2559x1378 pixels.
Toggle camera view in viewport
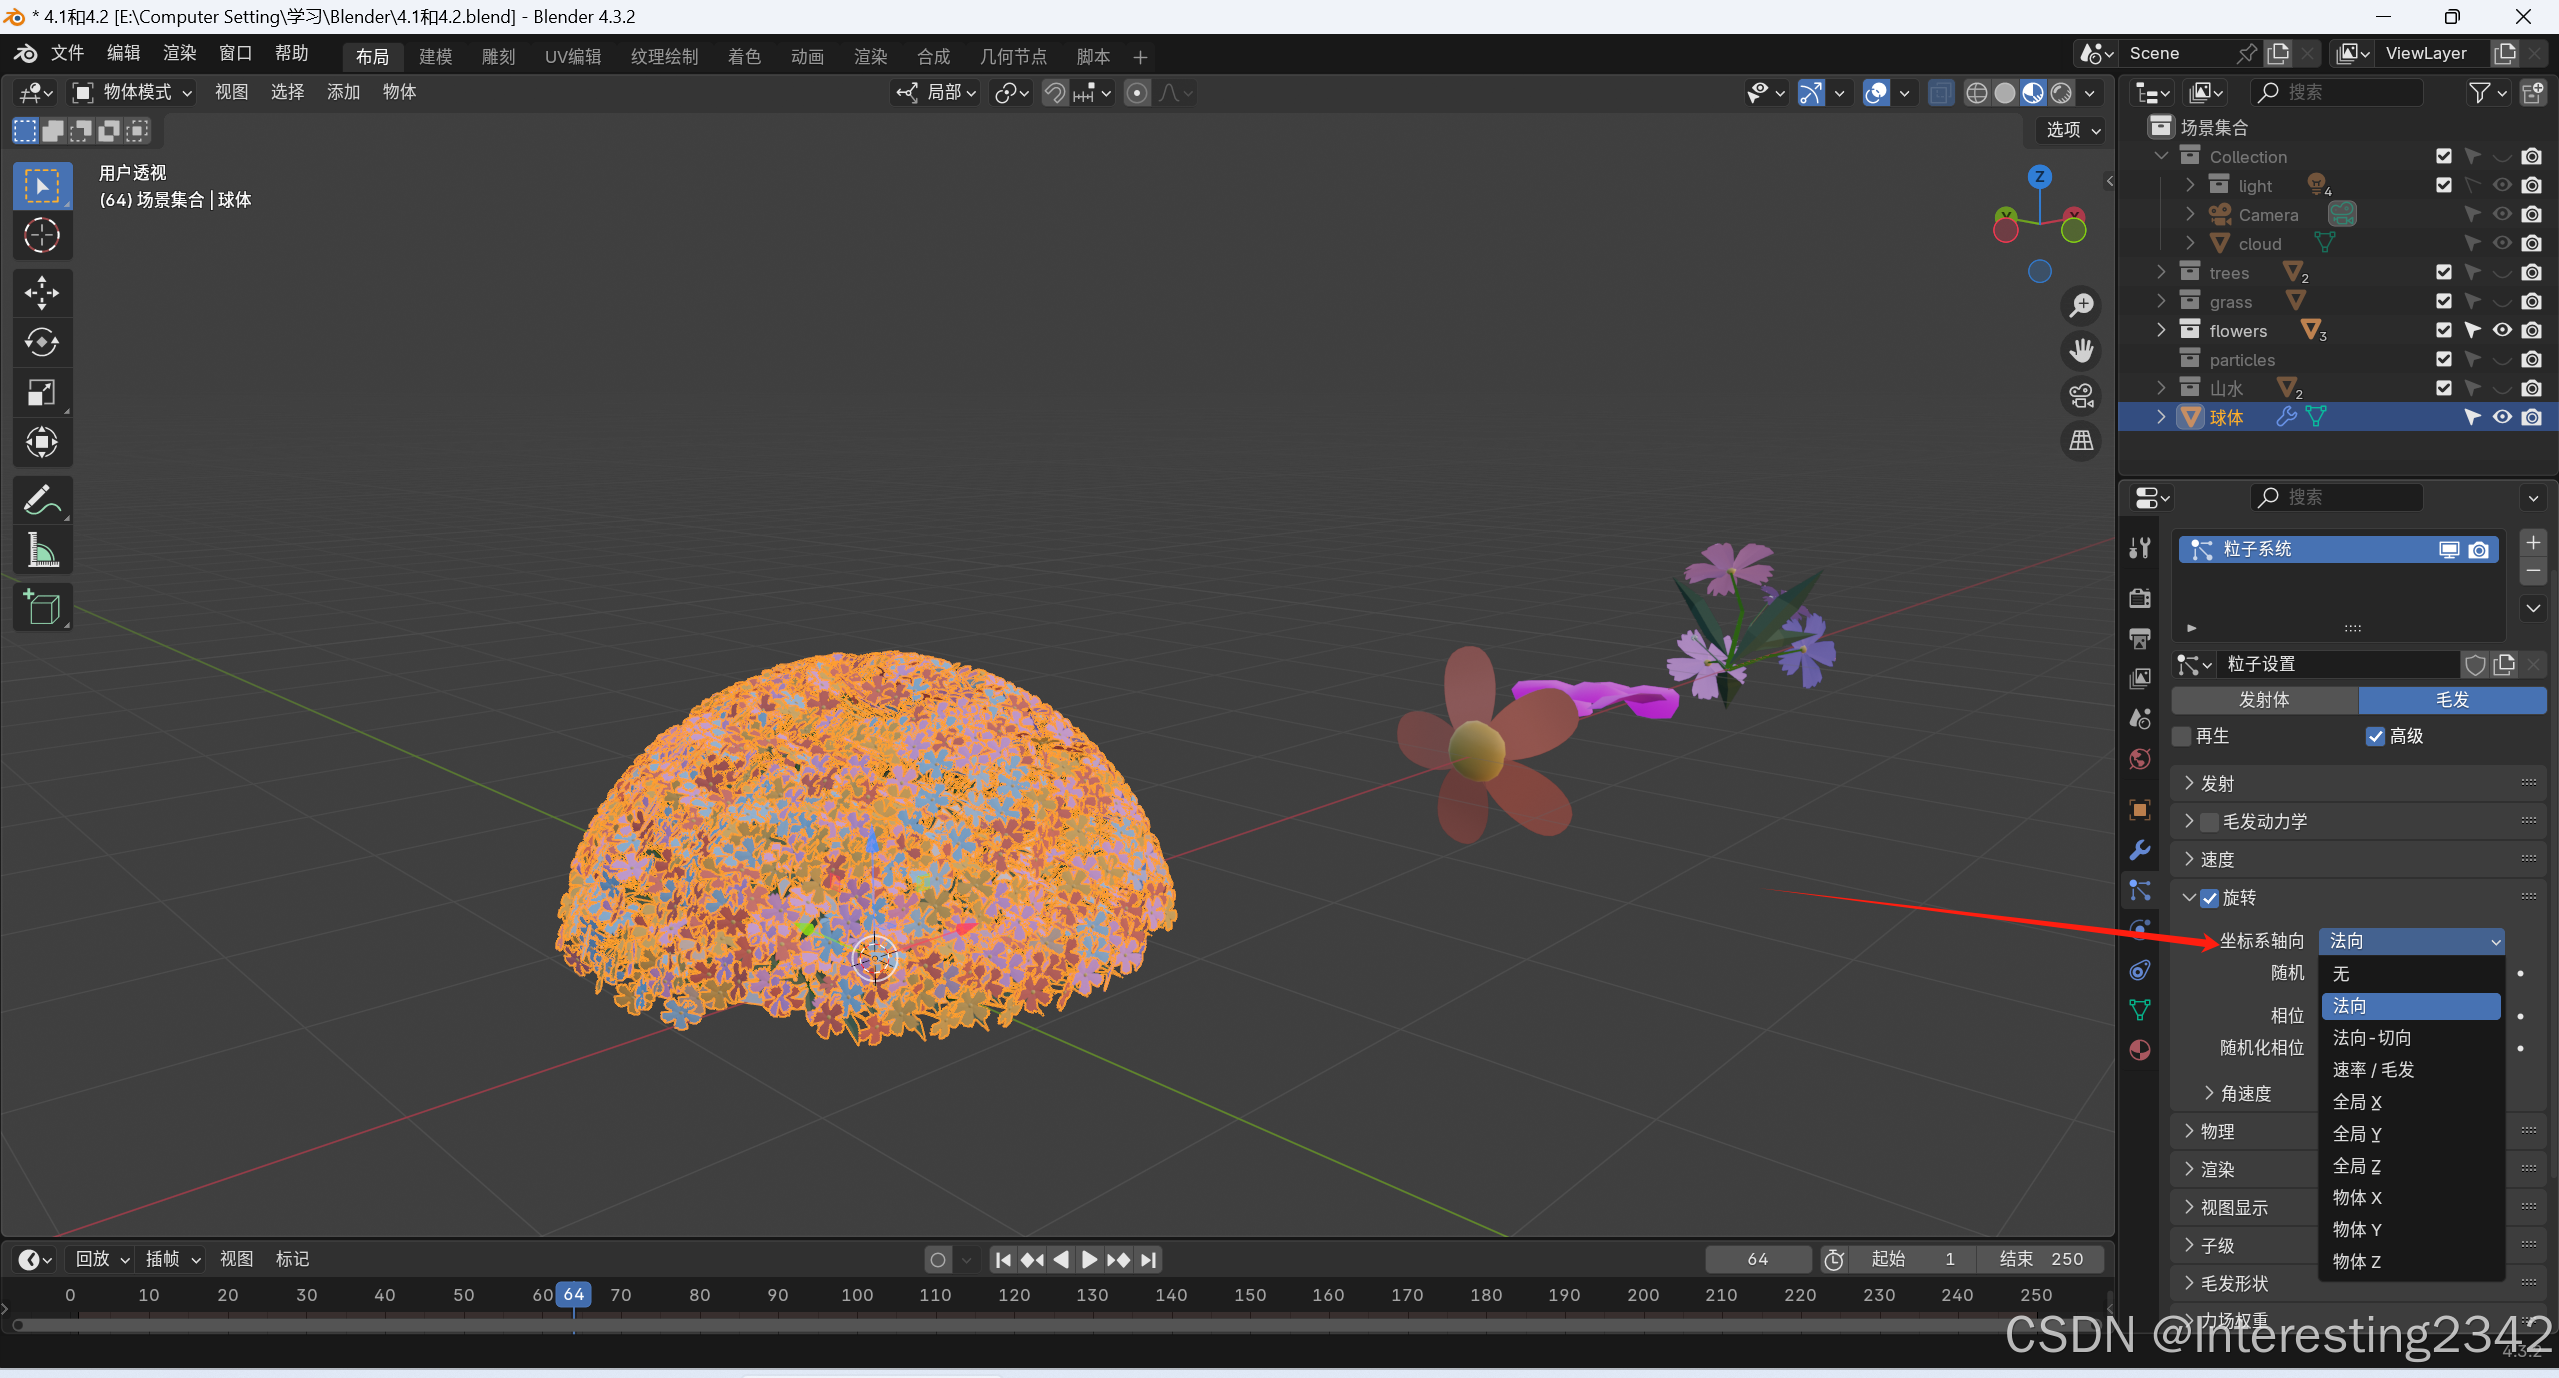[2082, 395]
